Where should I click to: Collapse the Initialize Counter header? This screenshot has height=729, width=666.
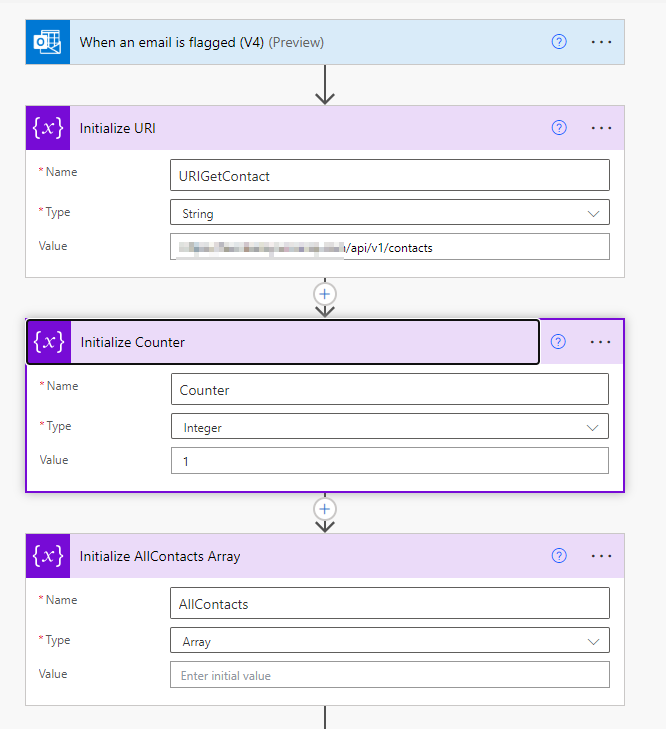[x=300, y=342]
